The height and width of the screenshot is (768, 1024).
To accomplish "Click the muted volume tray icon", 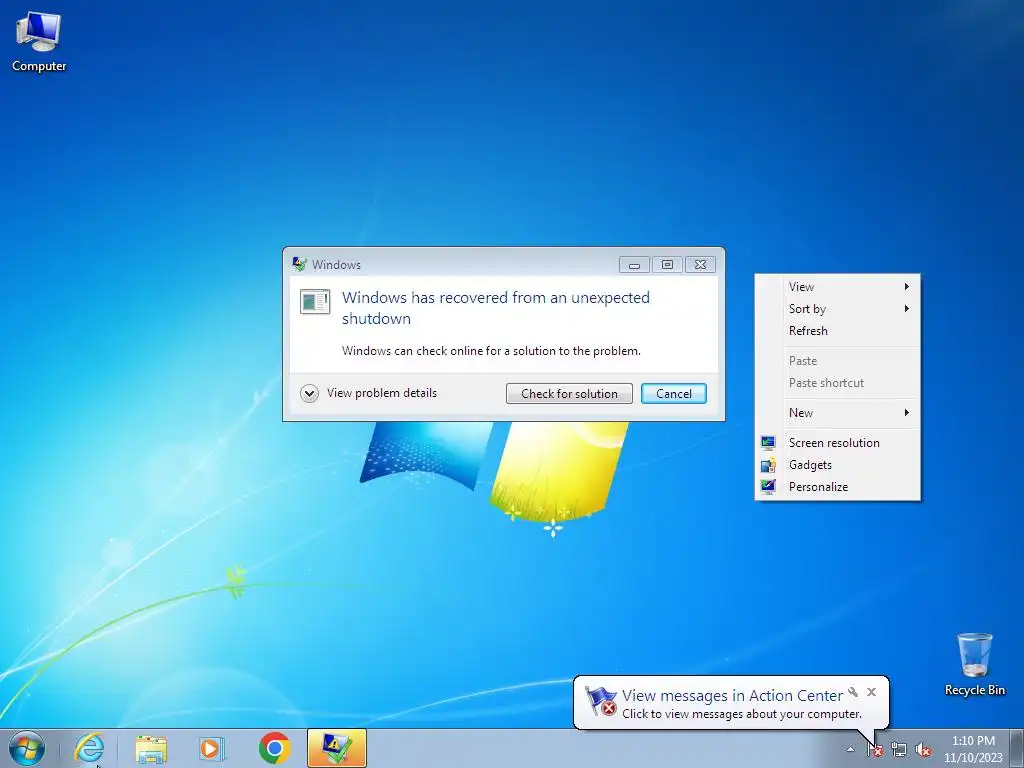I will pos(923,750).
